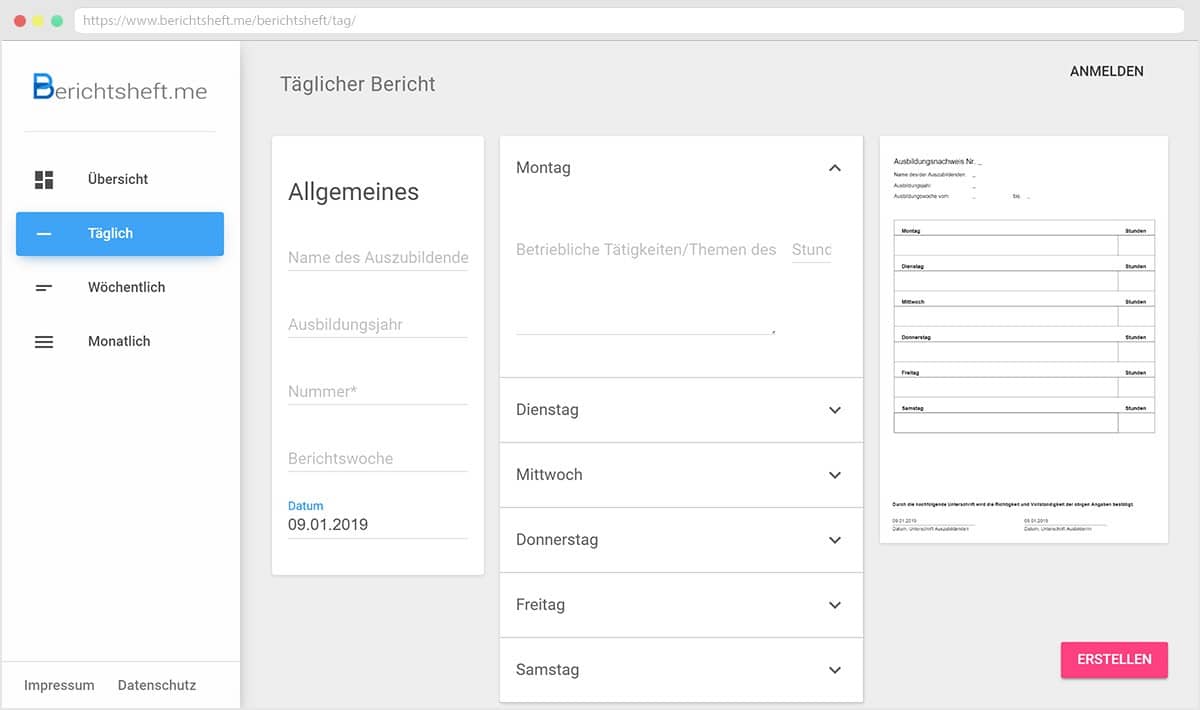Go to the Monatlich menu item
This screenshot has height=710, width=1200.
119,342
